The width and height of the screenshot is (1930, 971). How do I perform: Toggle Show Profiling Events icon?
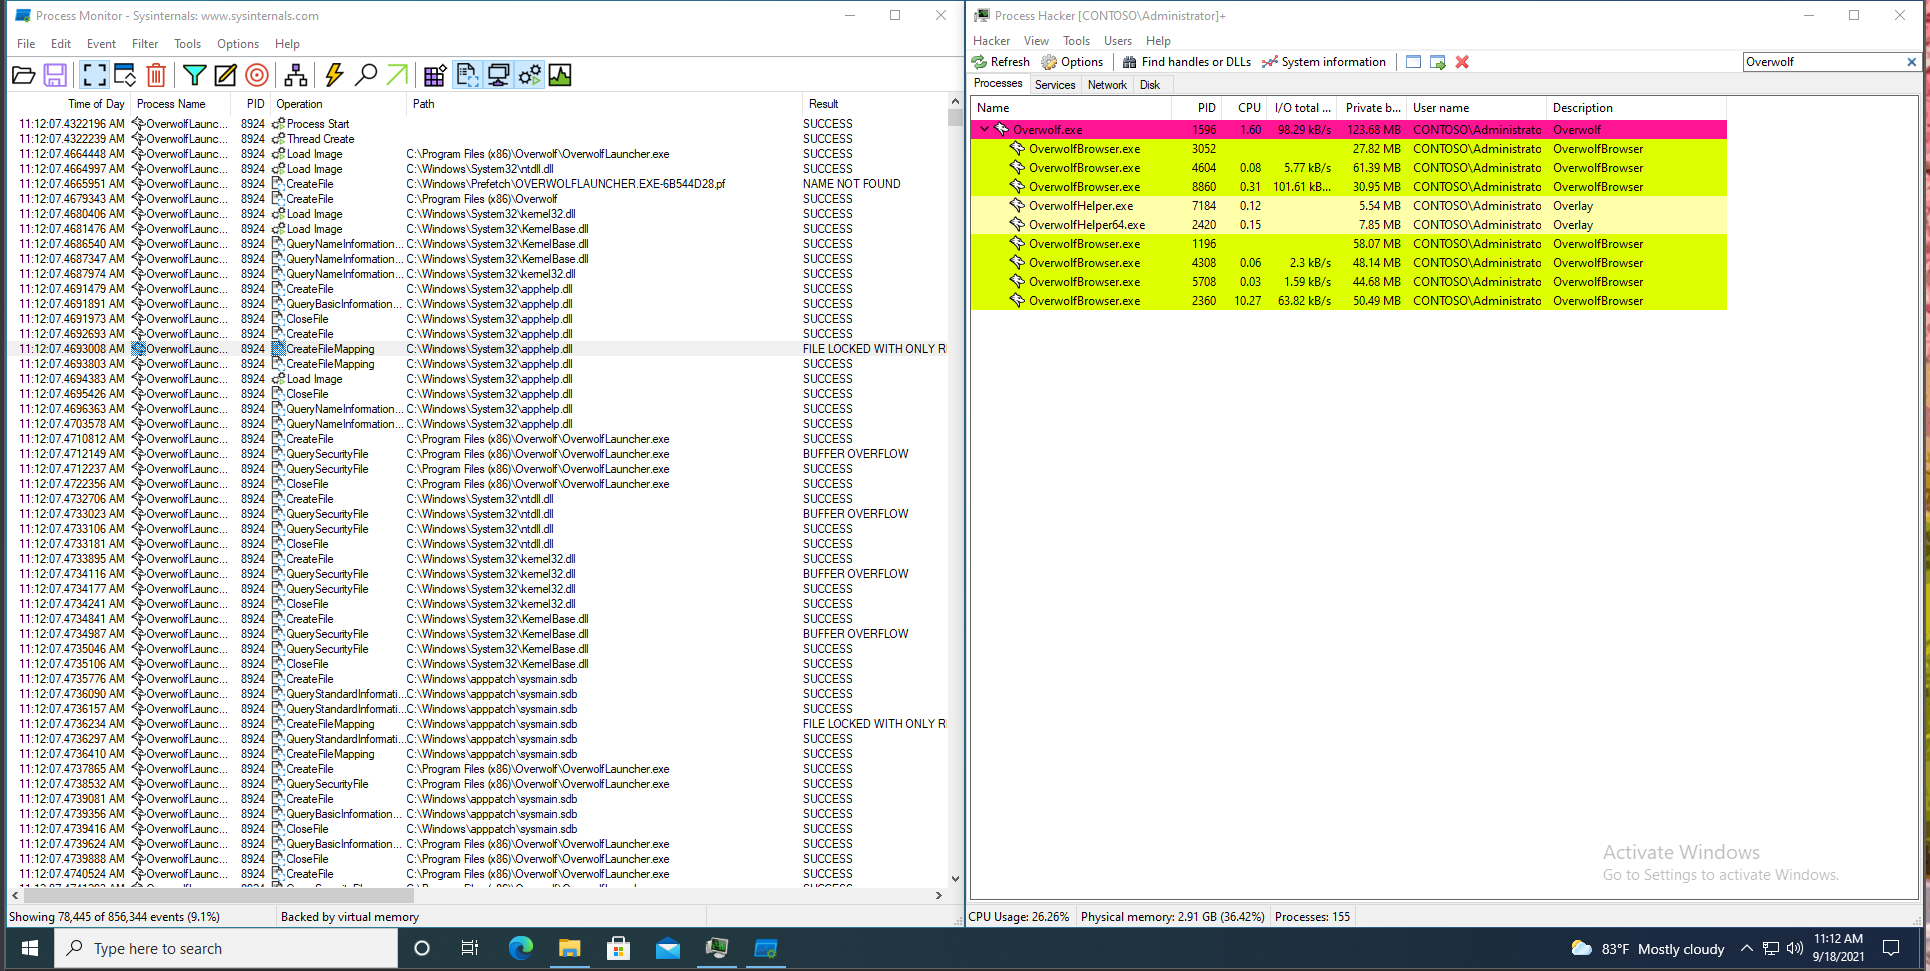560,75
